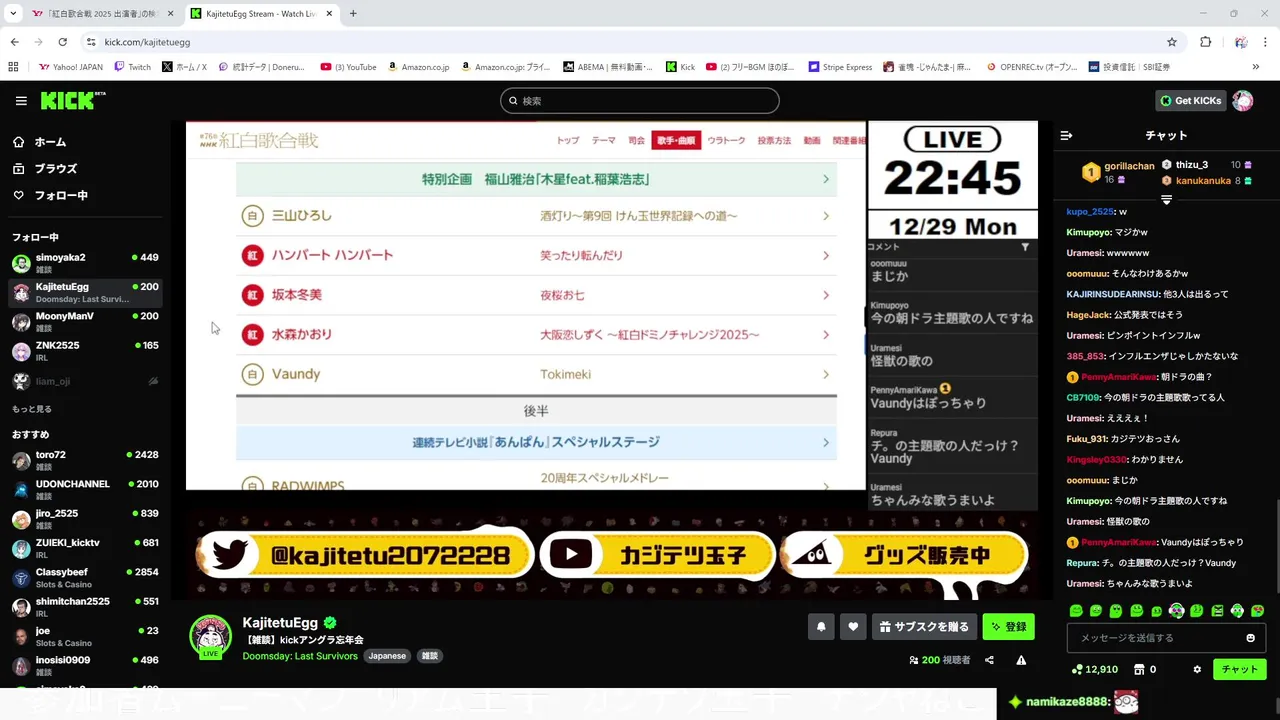The height and width of the screenshot is (720, 1280).
Task: Click the Twitter @kajitetu2072228 banner
Action: click(x=365, y=555)
